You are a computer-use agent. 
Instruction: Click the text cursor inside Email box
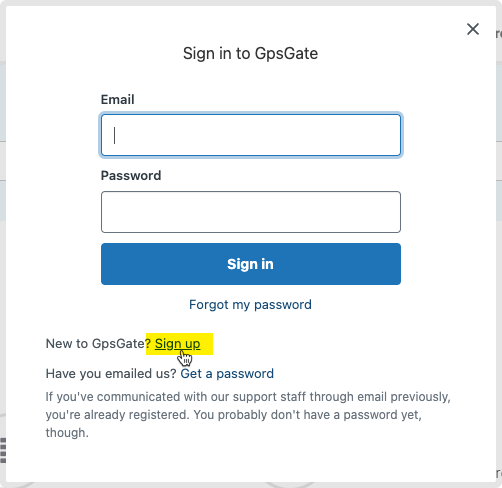[x=114, y=135]
